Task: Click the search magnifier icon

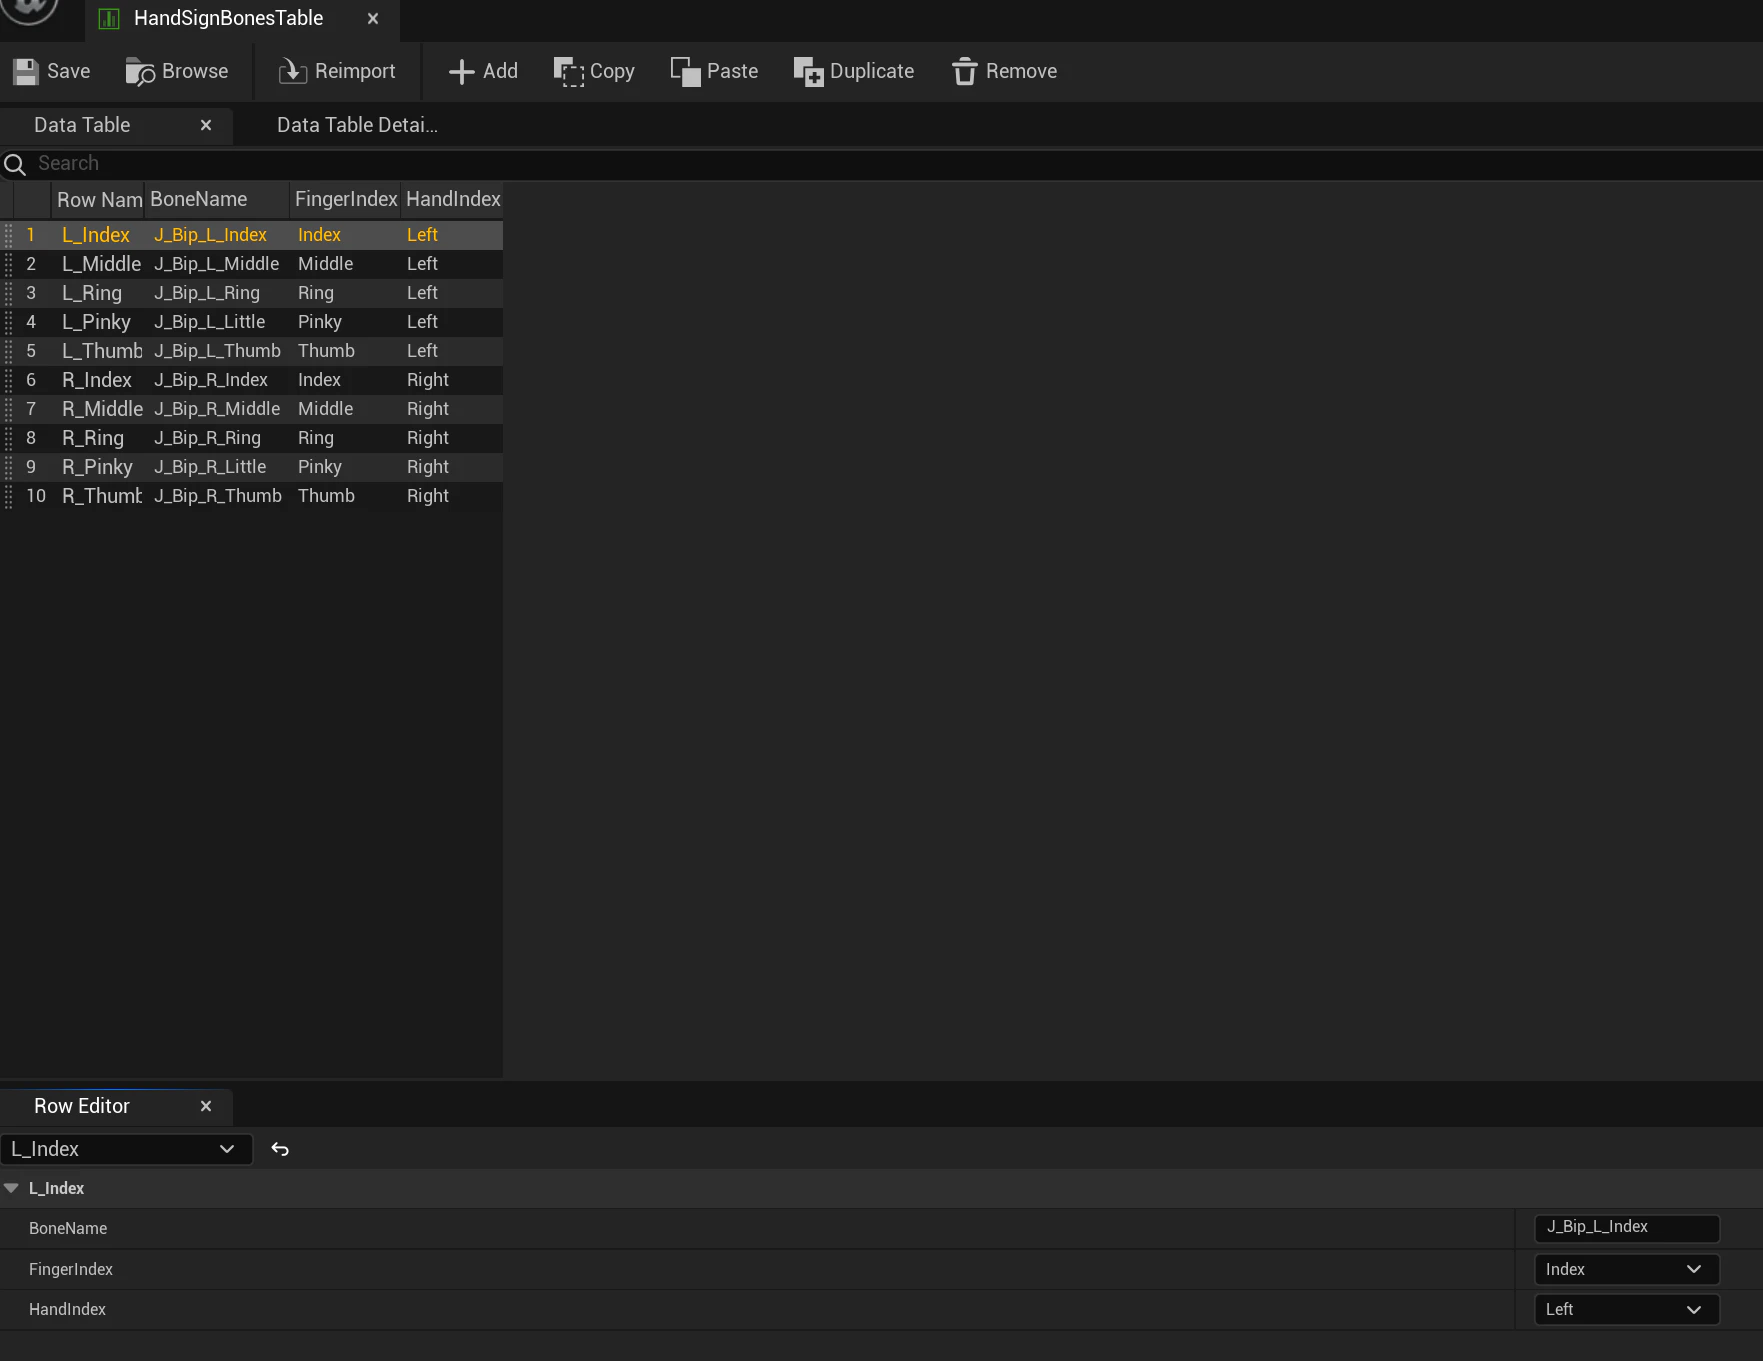Action: pyautogui.click(x=15, y=164)
